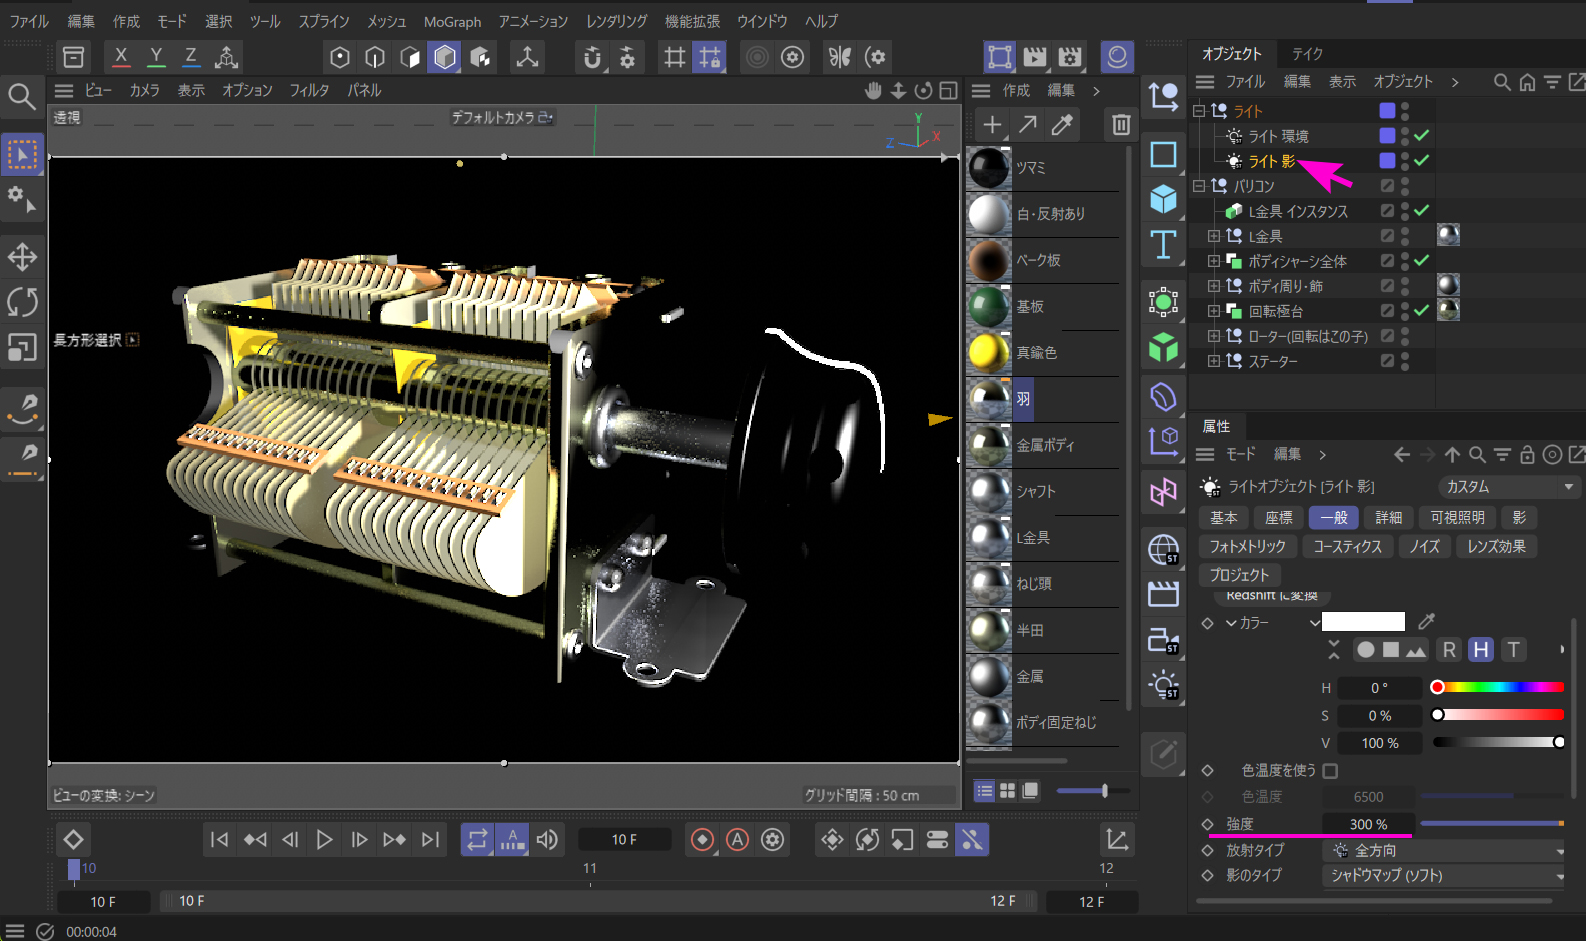Click the color eyedropper picker icon

coord(1427,622)
